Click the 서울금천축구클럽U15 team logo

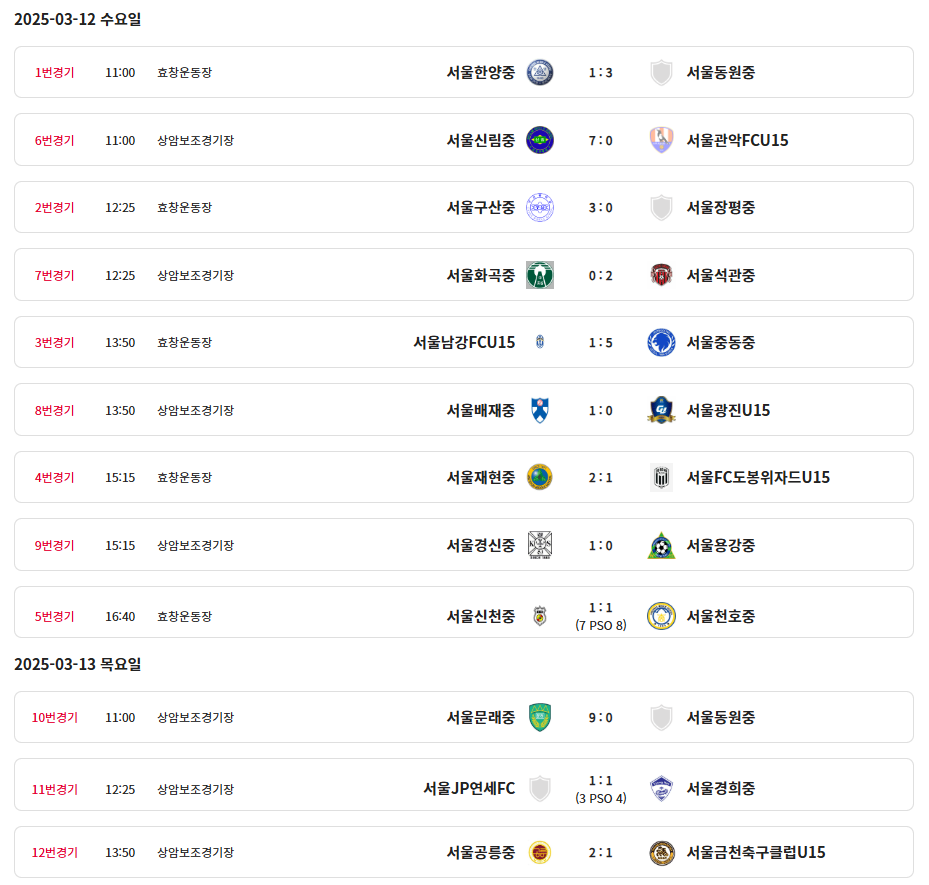click(661, 853)
